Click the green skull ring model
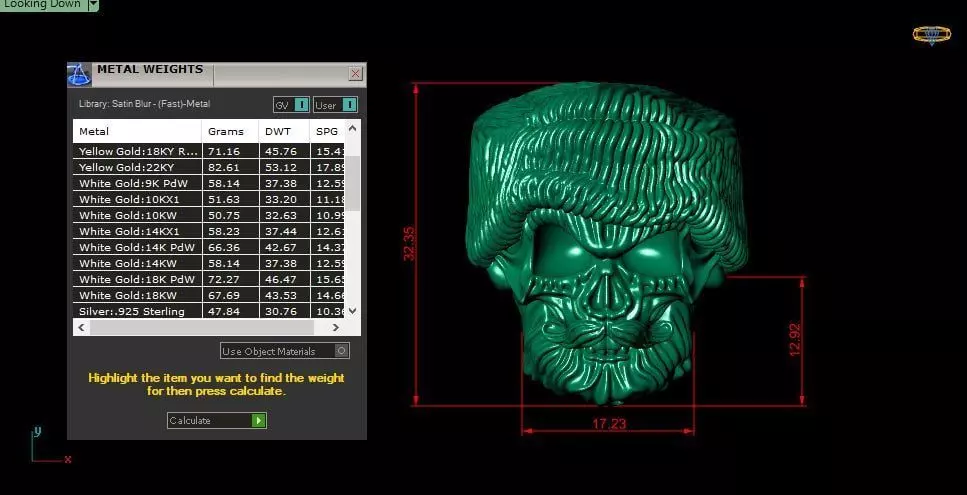The height and width of the screenshot is (495, 967). (607, 243)
